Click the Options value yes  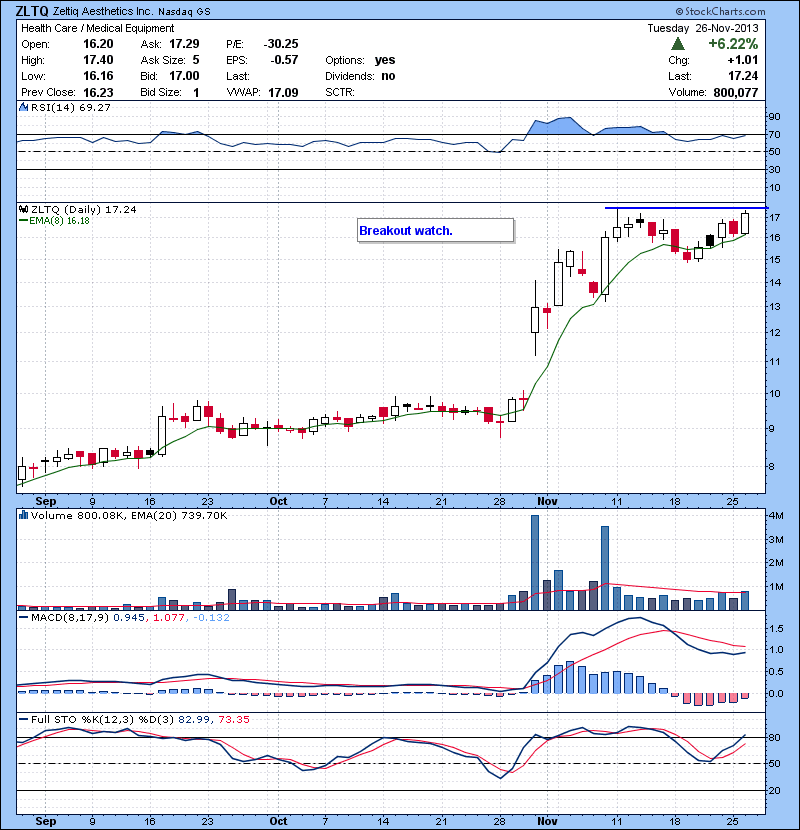tap(385, 60)
